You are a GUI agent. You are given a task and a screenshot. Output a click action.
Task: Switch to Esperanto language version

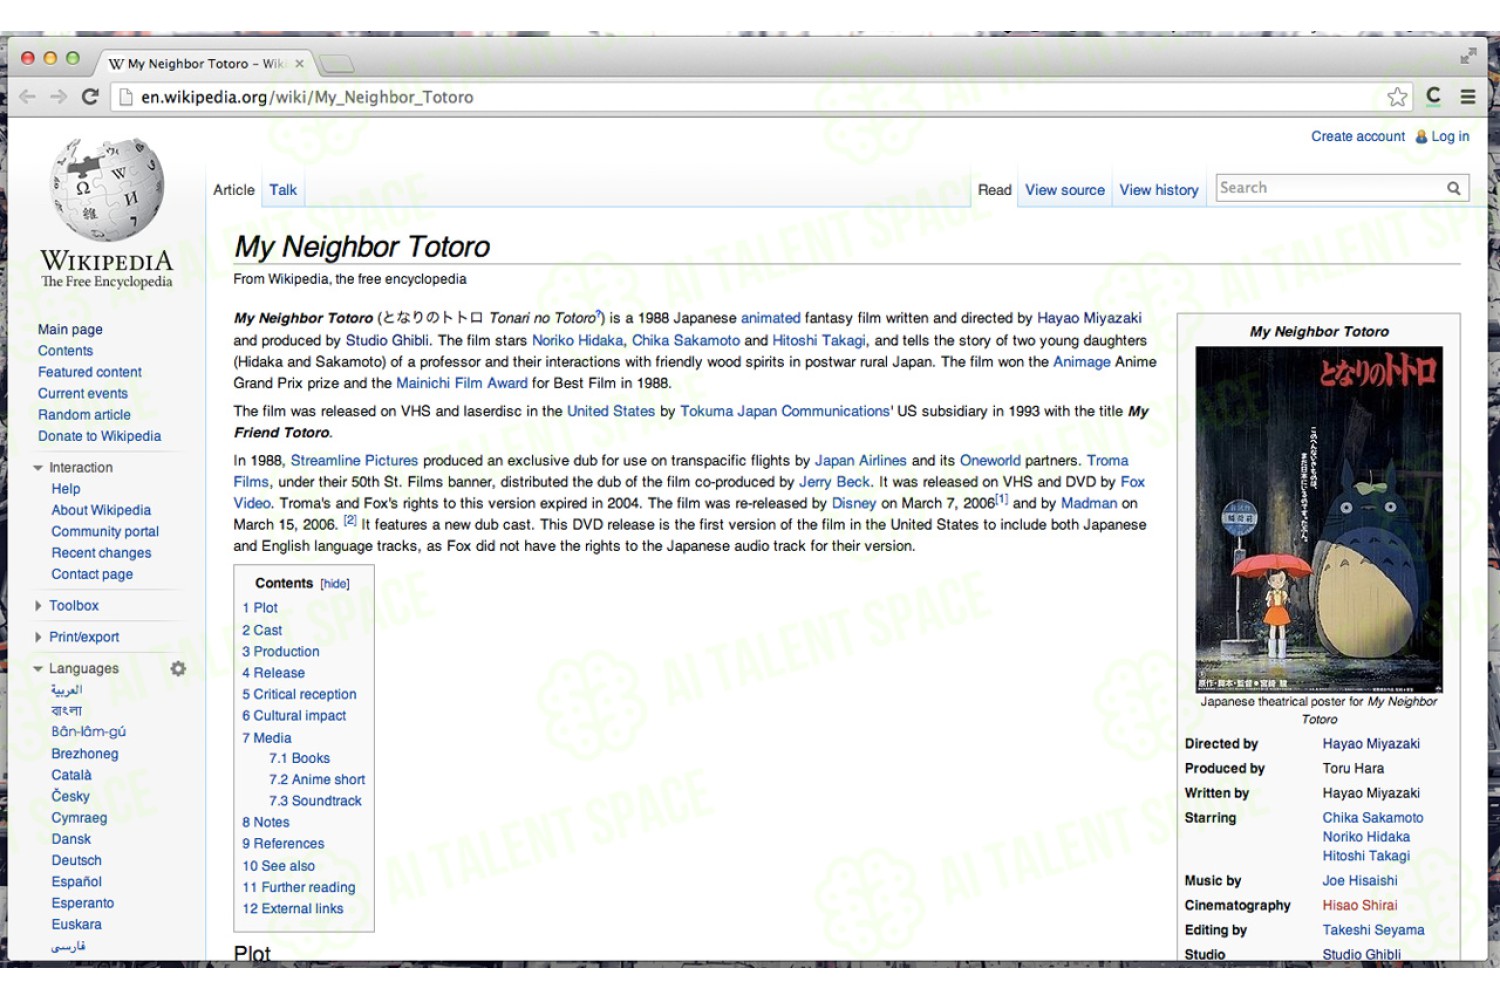82,903
